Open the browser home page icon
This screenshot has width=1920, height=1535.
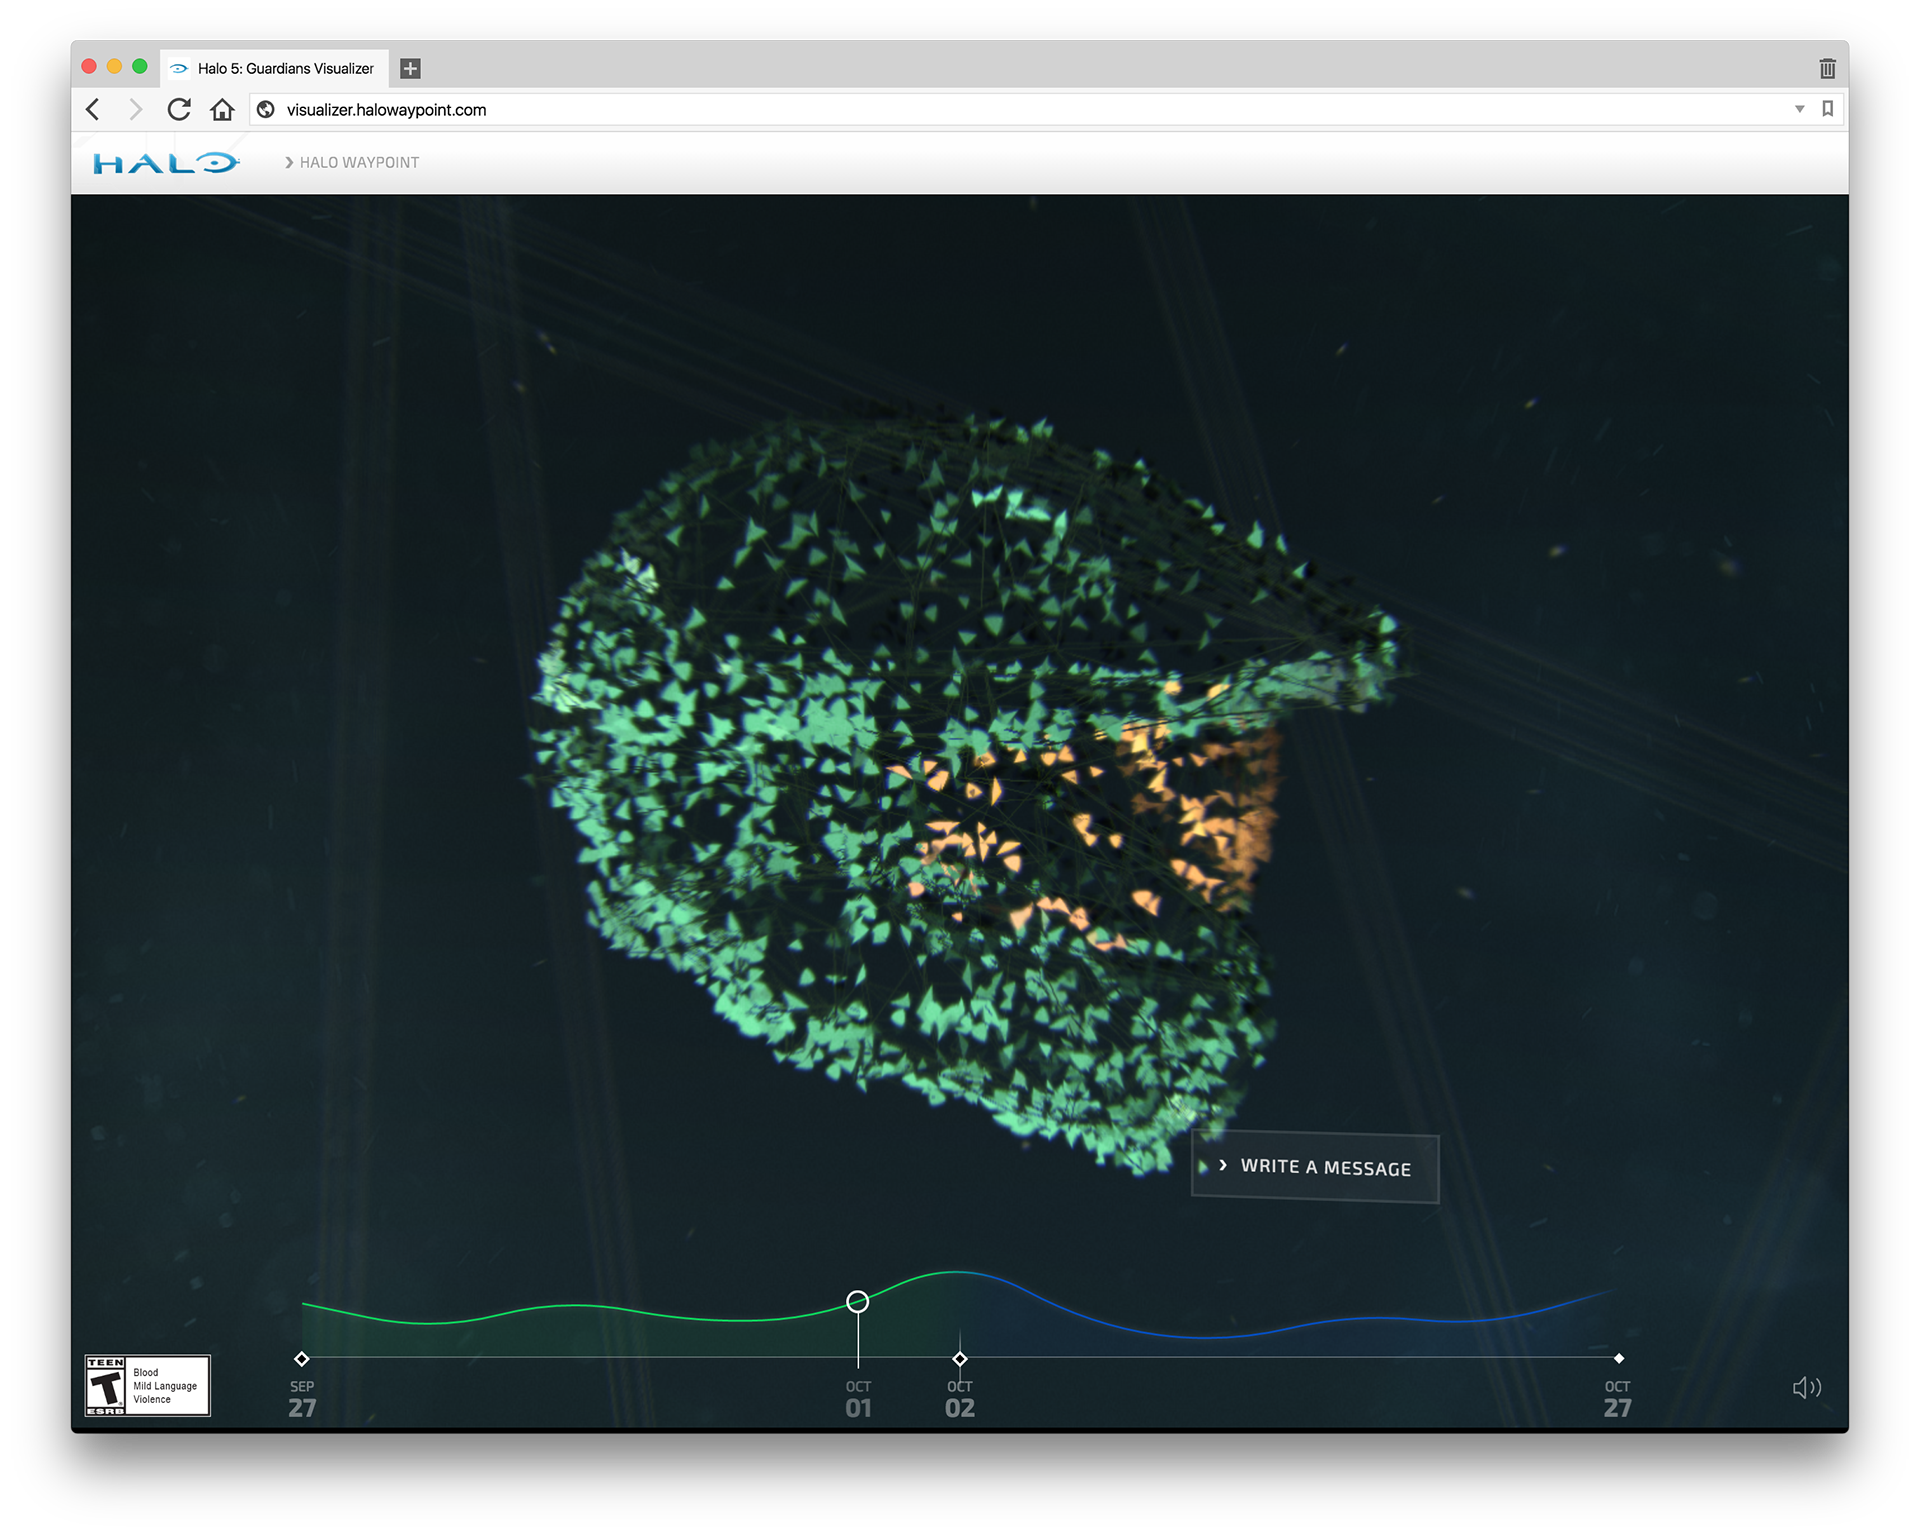(x=222, y=109)
